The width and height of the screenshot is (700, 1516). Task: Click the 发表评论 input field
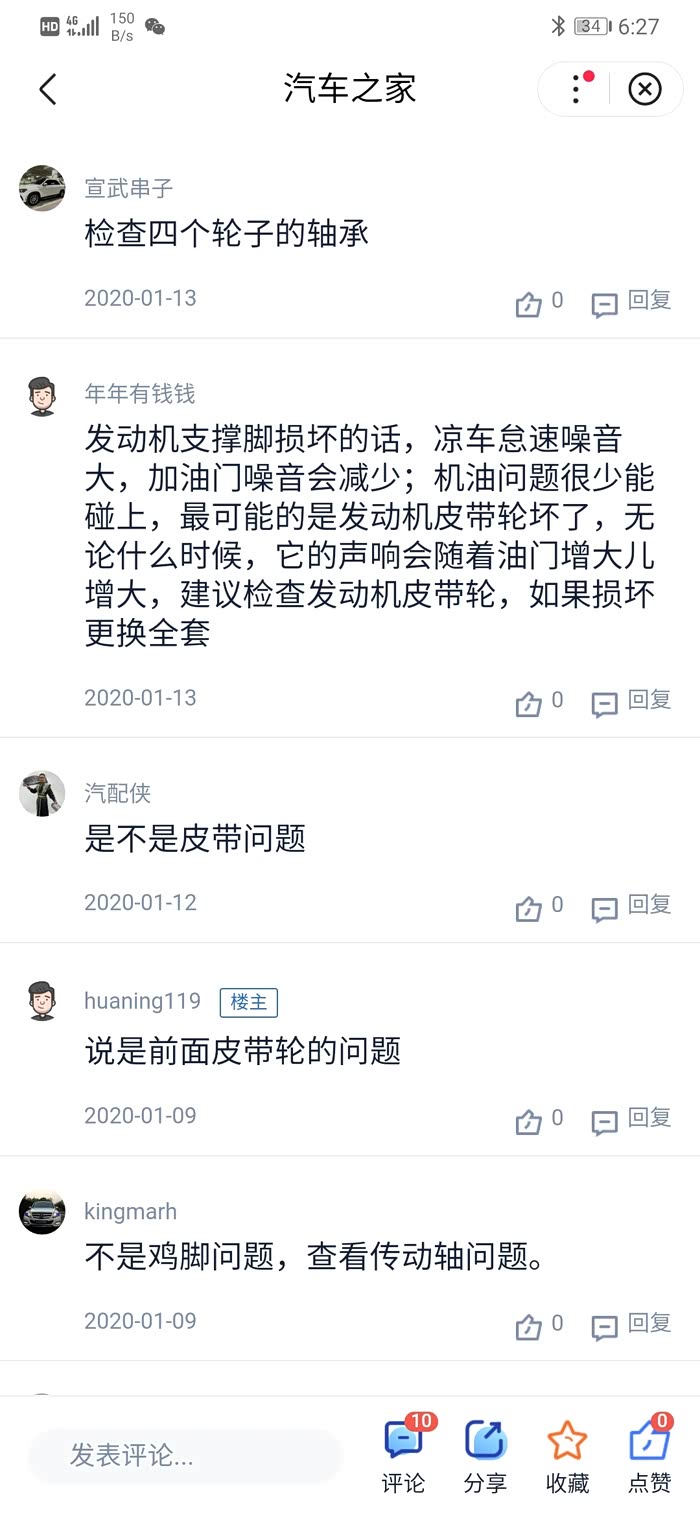pos(185,1455)
